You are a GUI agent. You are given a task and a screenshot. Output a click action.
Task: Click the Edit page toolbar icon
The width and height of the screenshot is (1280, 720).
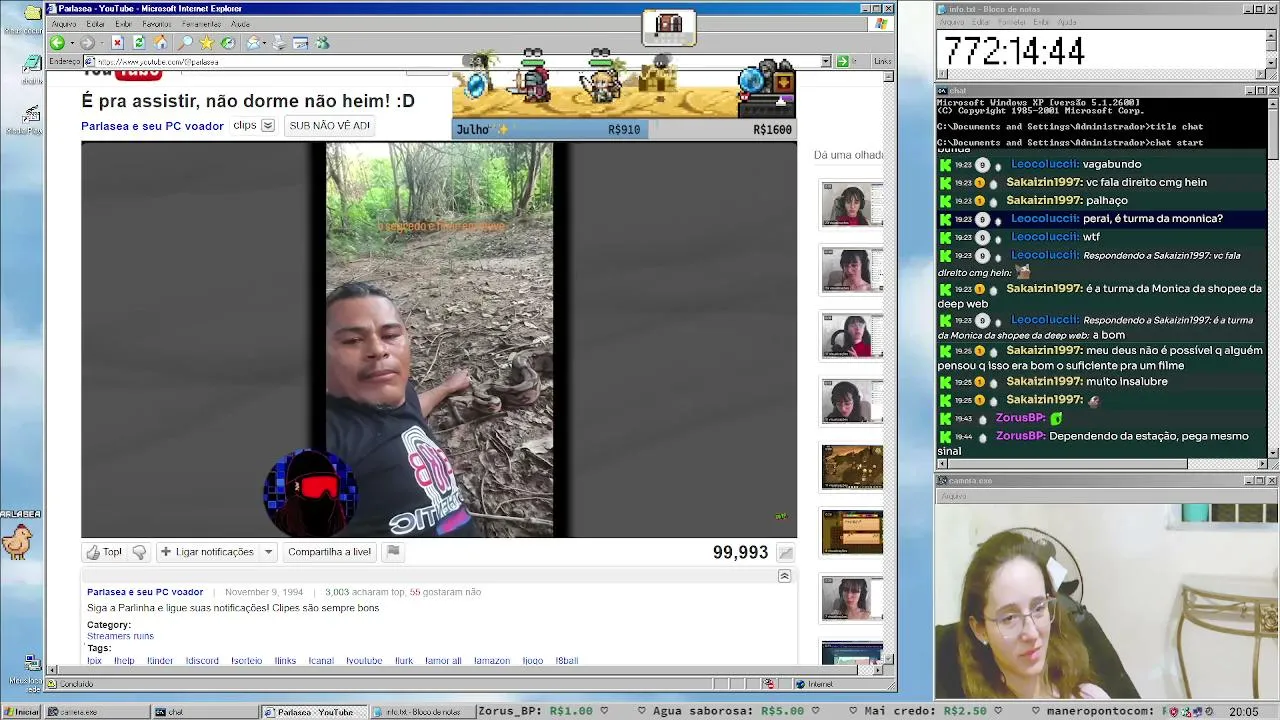tap(300, 43)
